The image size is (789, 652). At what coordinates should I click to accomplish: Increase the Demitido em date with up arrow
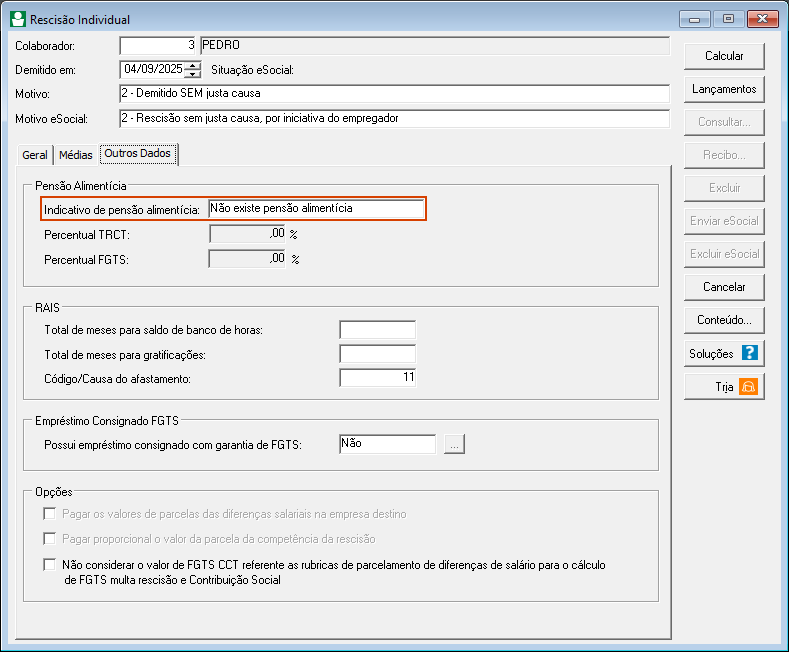click(x=193, y=66)
